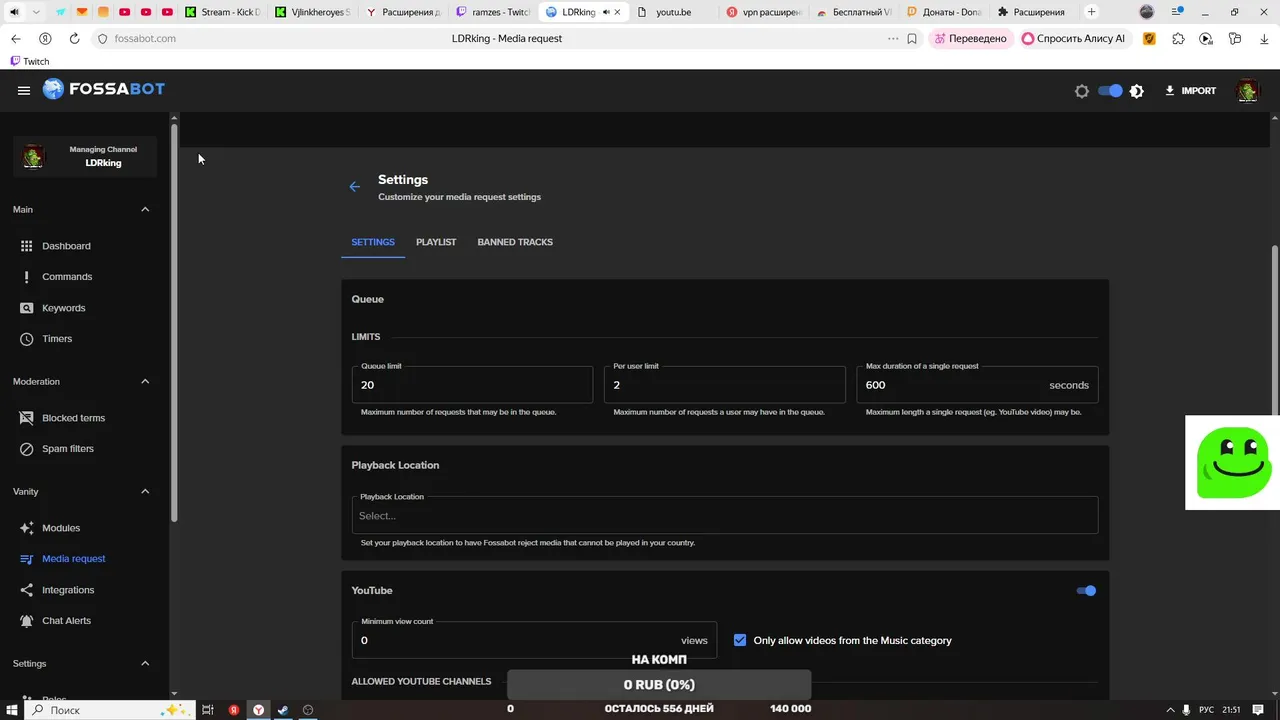Collapse the Main sidebar section
Viewport: 1280px width, 720px height.
tap(145, 210)
